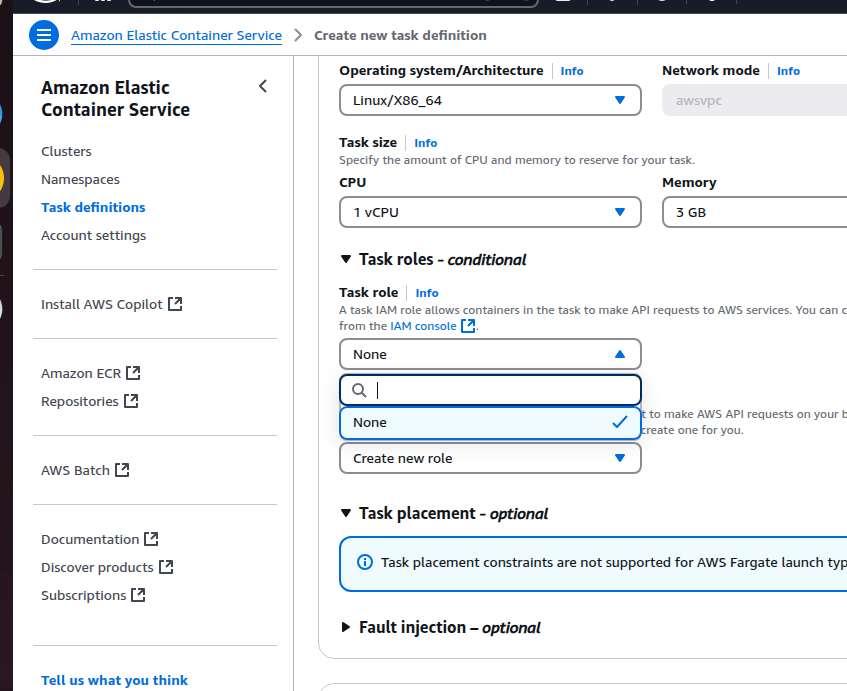Close the Task role dropdown showing None
This screenshot has height=691, width=847.
click(490, 354)
